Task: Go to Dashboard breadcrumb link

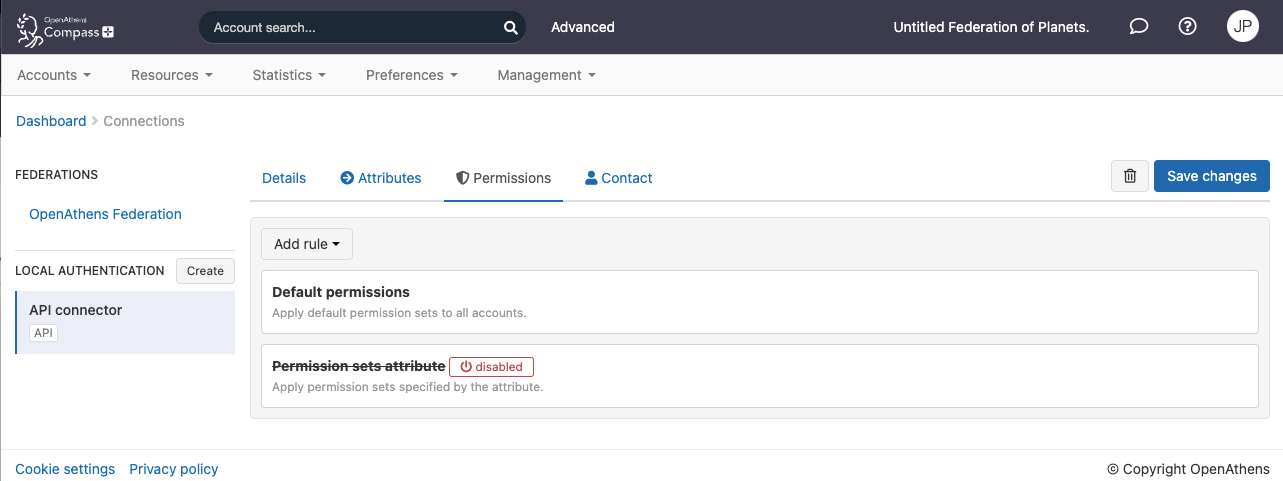Action: [51, 121]
